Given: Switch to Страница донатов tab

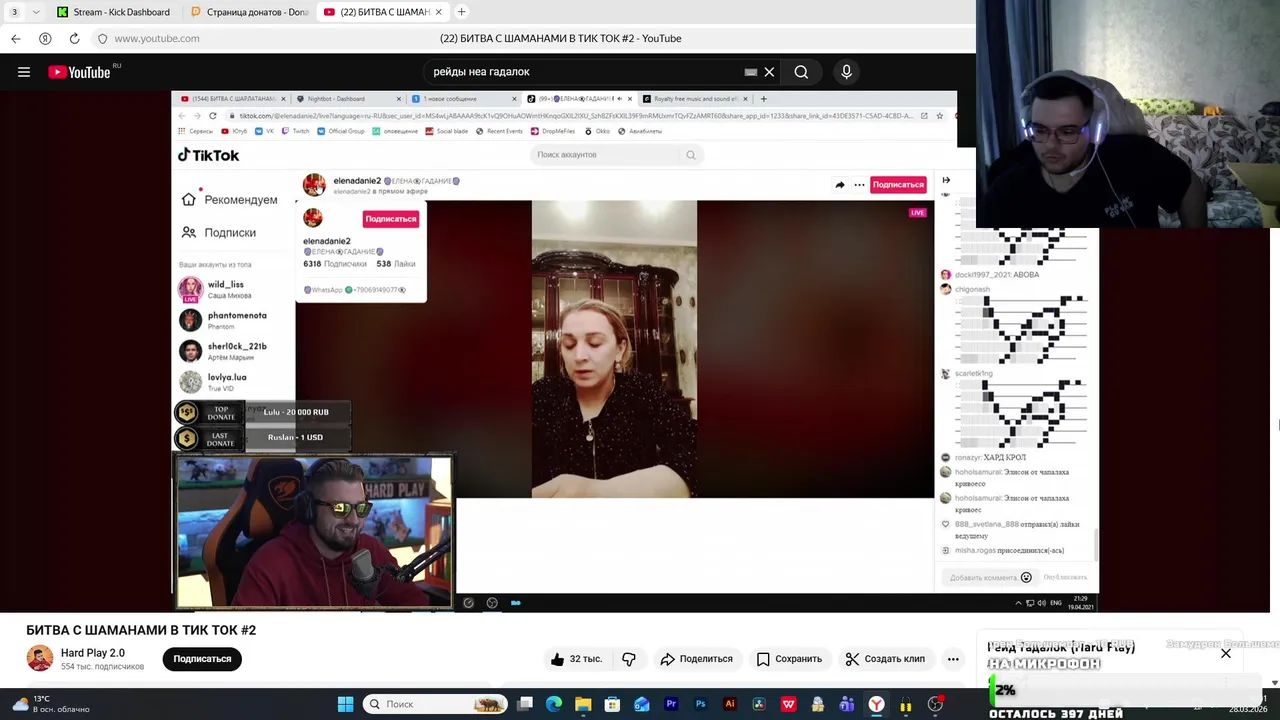Looking at the screenshot, I should (250, 12).
